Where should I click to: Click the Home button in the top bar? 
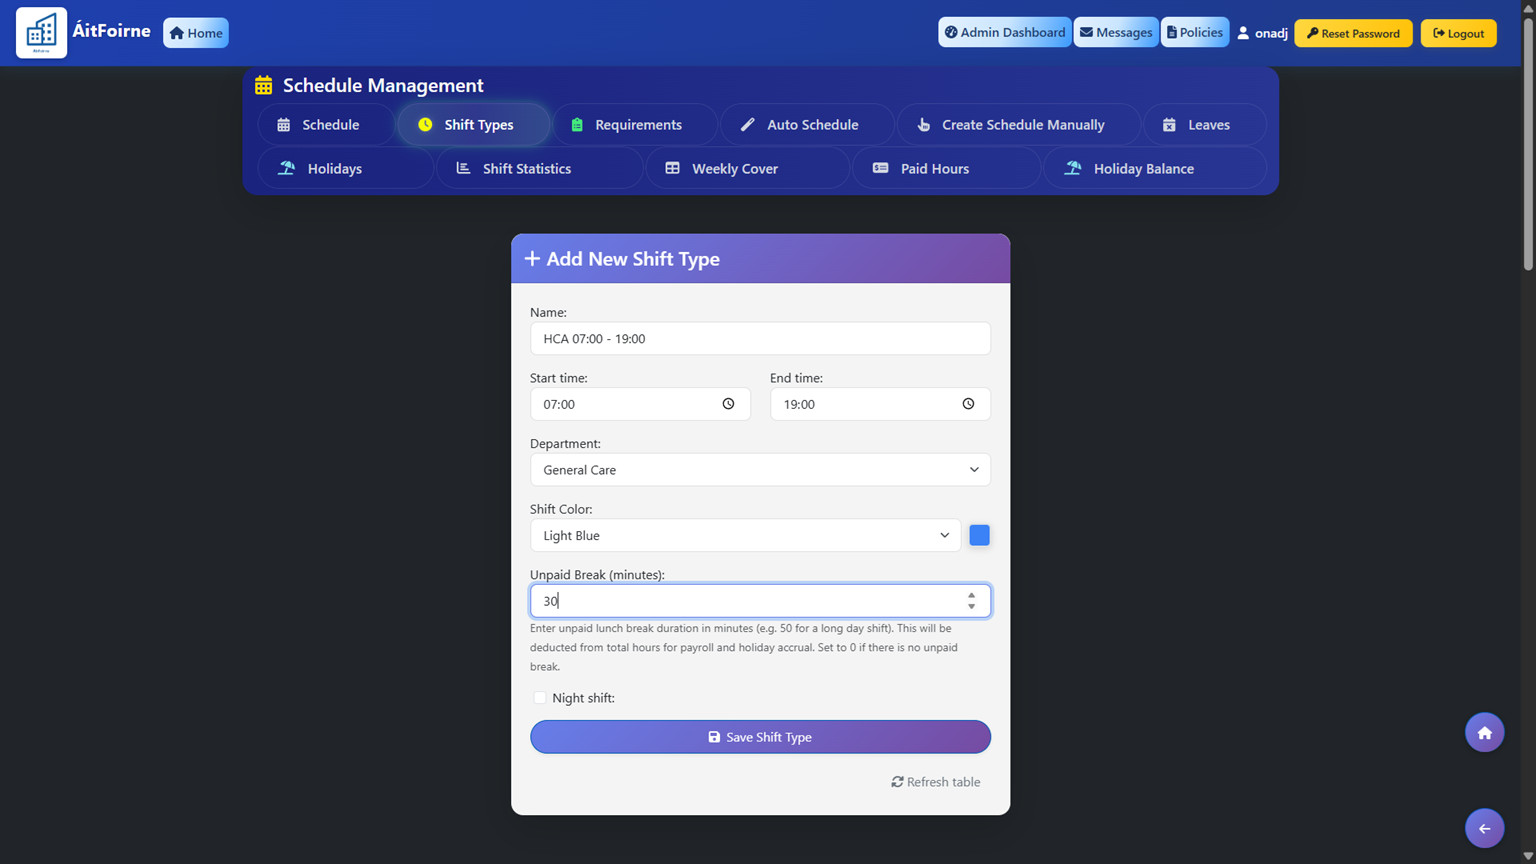tap(196, 33)
